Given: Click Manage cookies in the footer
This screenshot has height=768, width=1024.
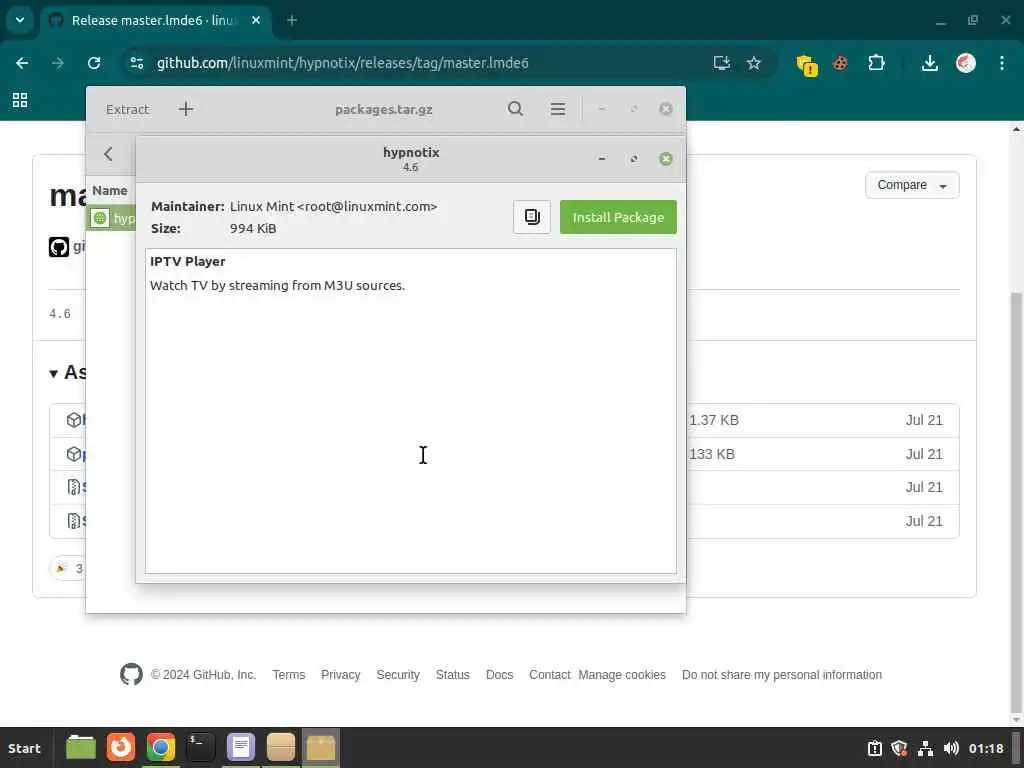Looking at the screenshot, I should pos(622,675).
